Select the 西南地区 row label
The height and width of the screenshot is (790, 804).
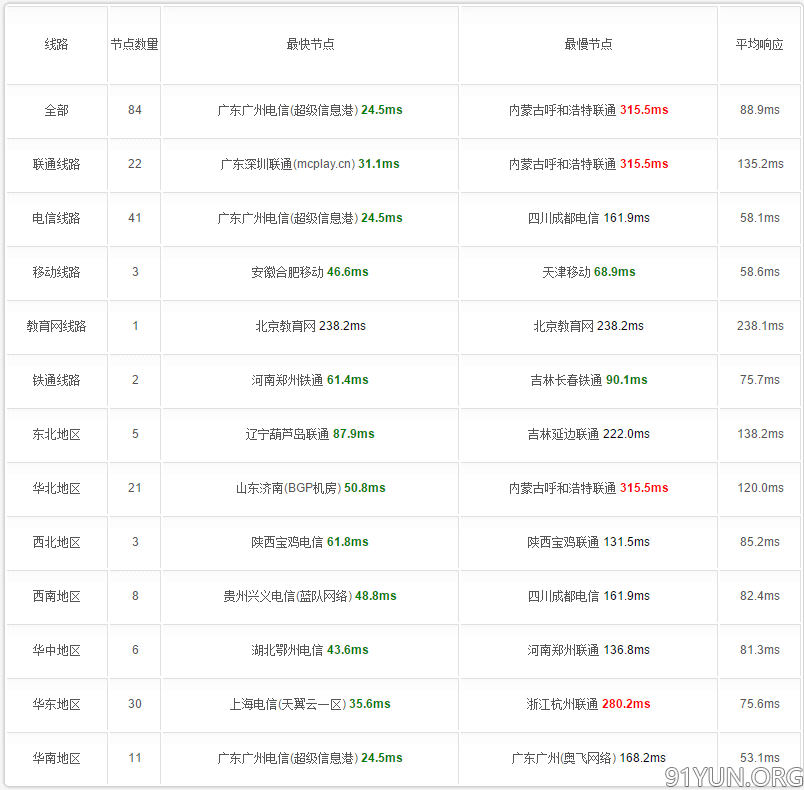pos(56,596)
